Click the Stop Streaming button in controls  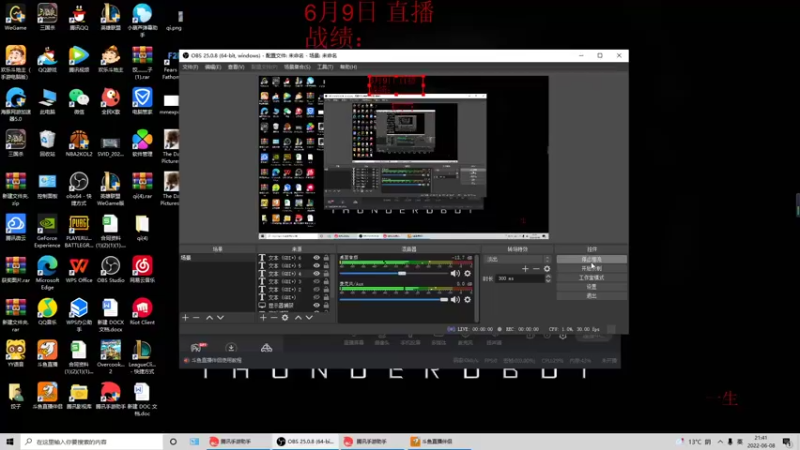pos(591,259)
